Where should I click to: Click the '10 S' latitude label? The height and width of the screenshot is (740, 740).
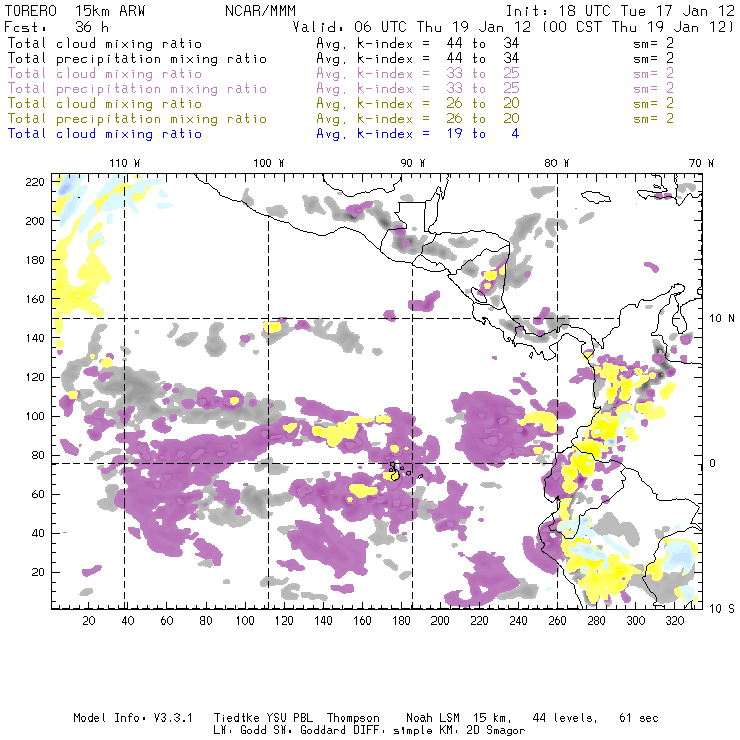click(x=722, y=608)
